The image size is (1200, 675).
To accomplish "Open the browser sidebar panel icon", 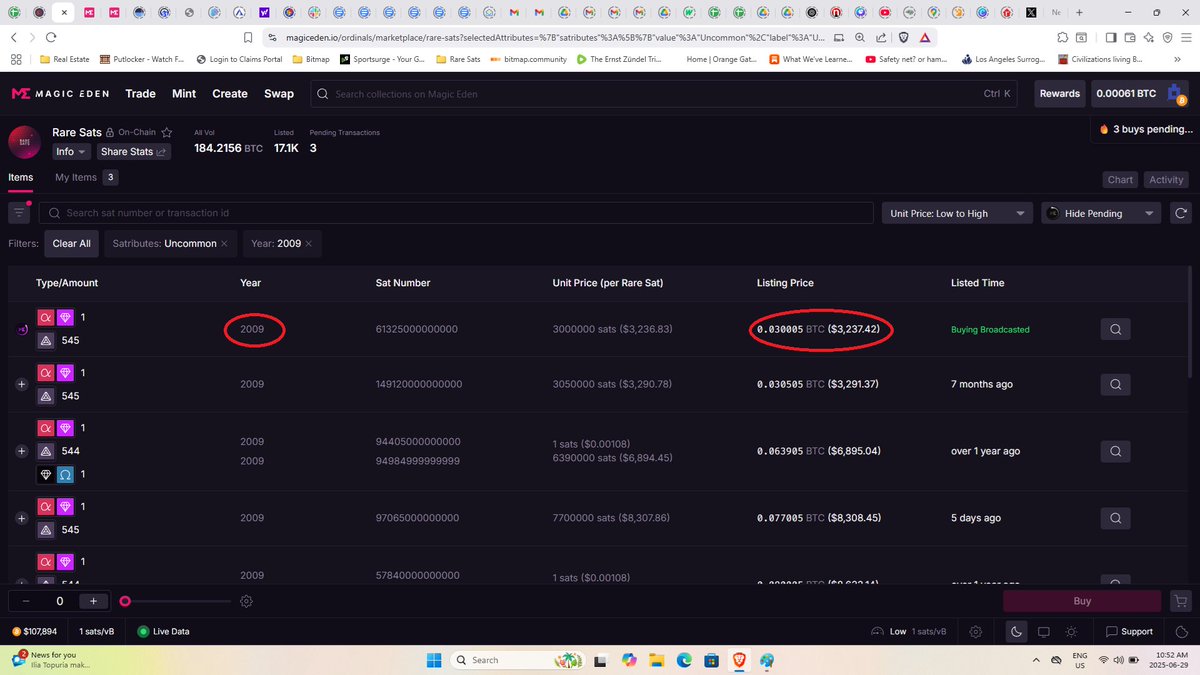I will [1110, 37].
